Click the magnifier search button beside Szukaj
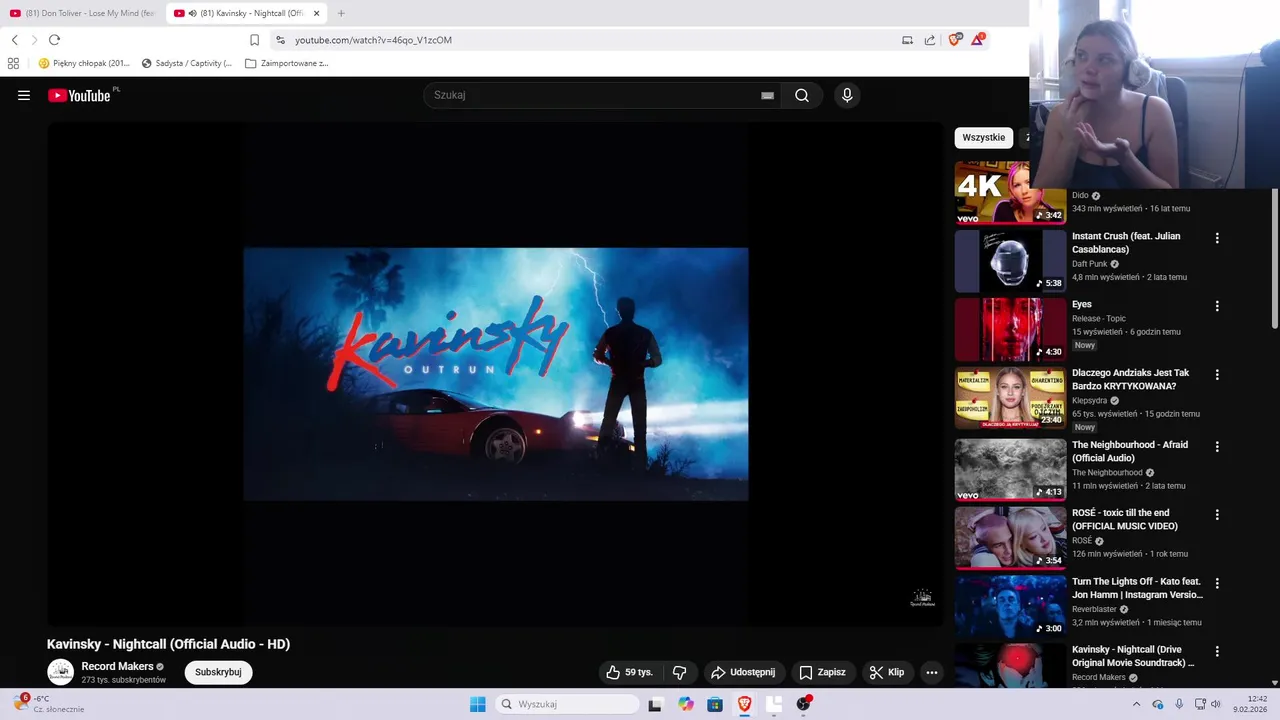This screenshot has width=1280, height=720. point(802,95)
